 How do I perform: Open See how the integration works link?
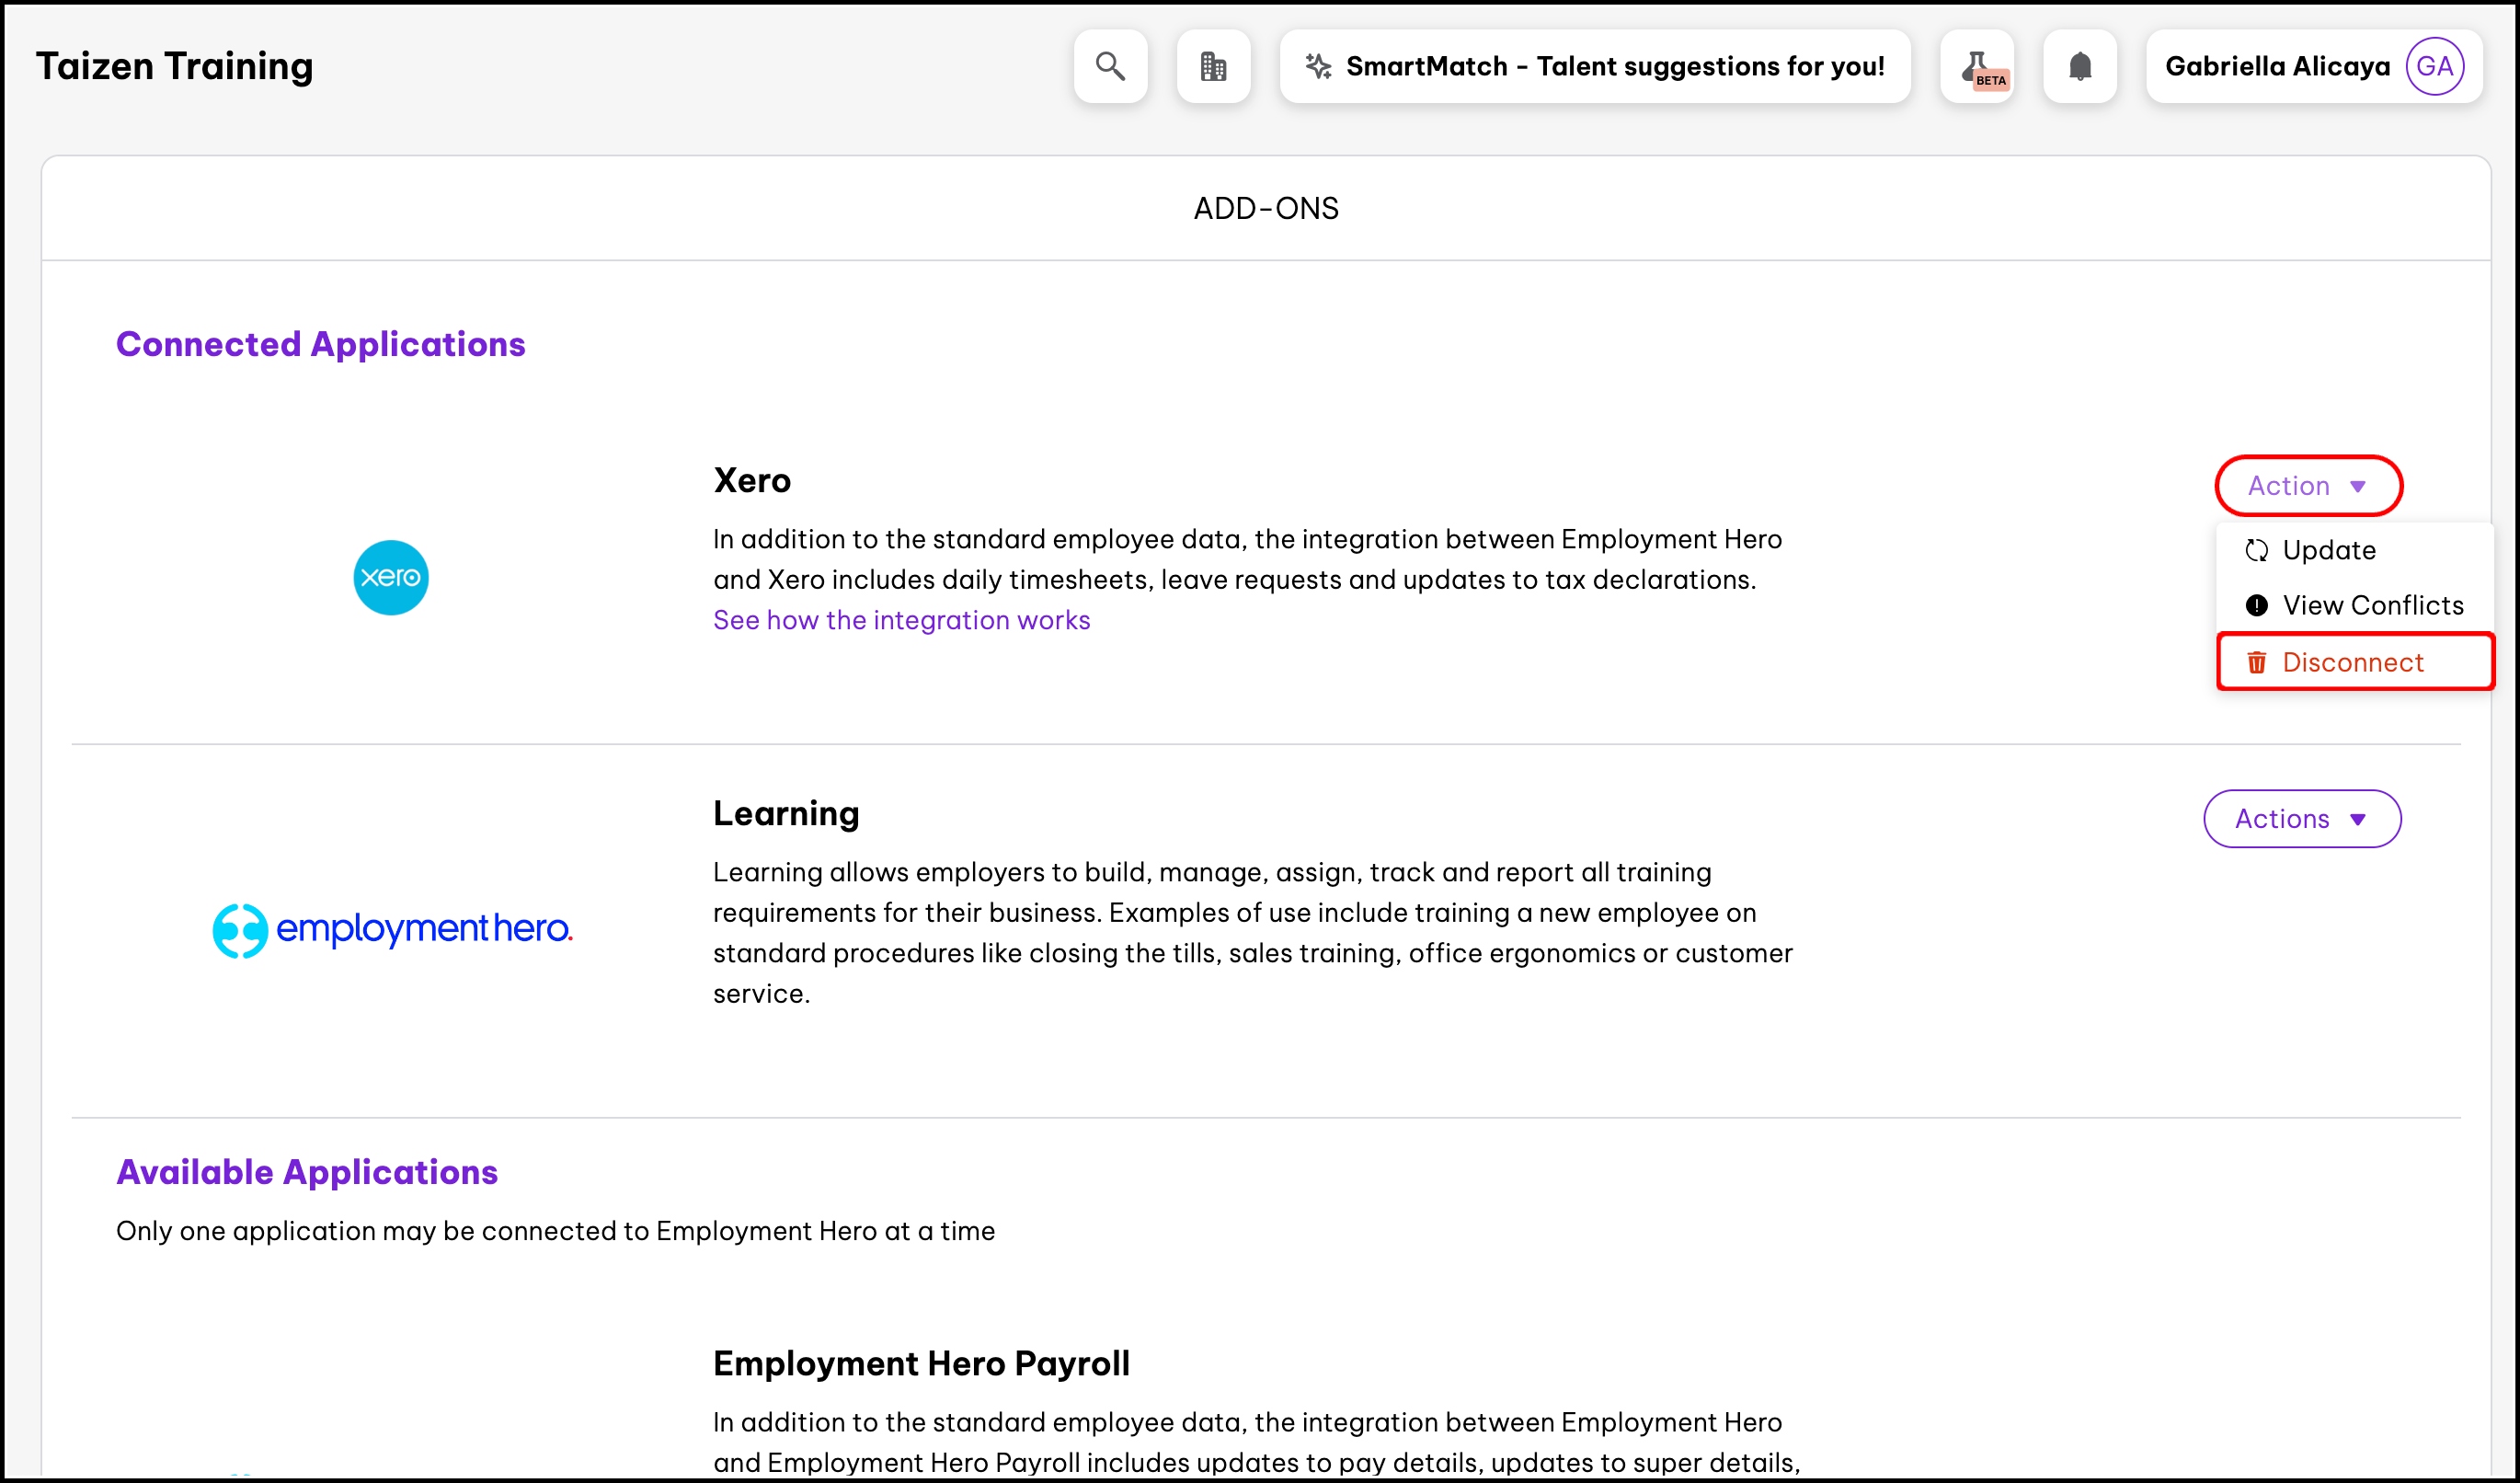point(901,620)
